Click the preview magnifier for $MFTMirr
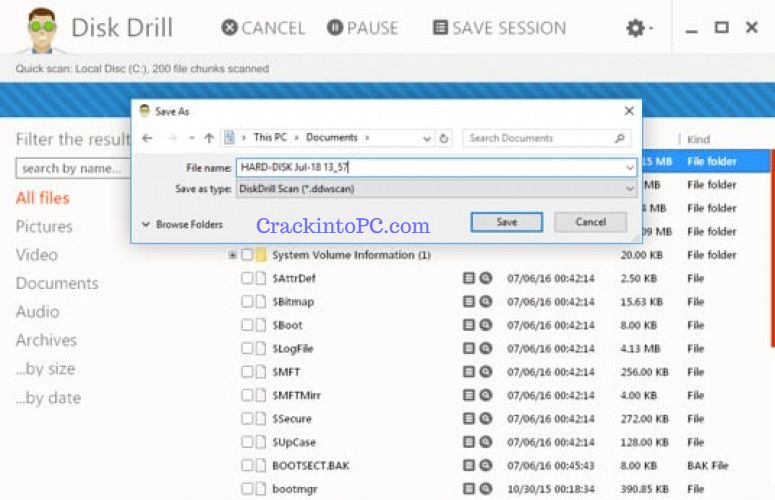Screen dimensions: 775x500 (x=486, y=395)
